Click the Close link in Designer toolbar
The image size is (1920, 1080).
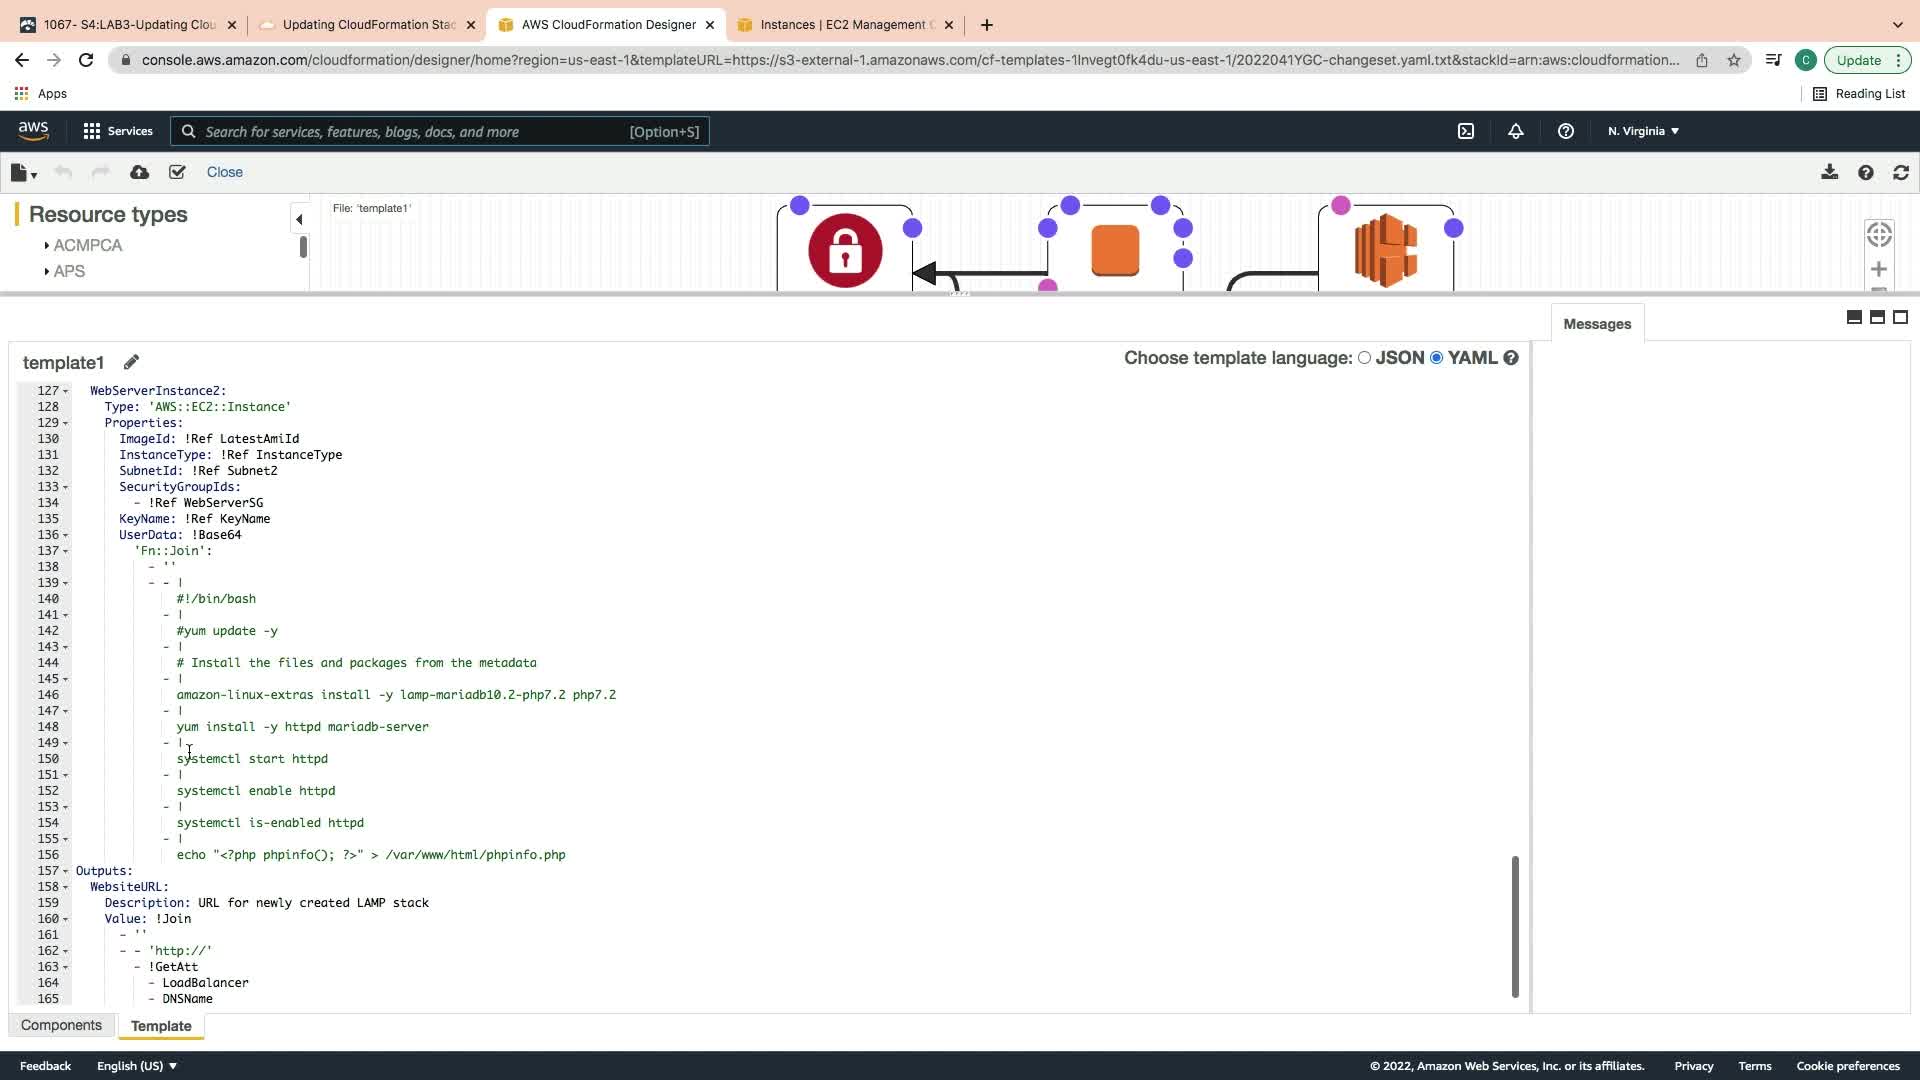coord(224,172)
